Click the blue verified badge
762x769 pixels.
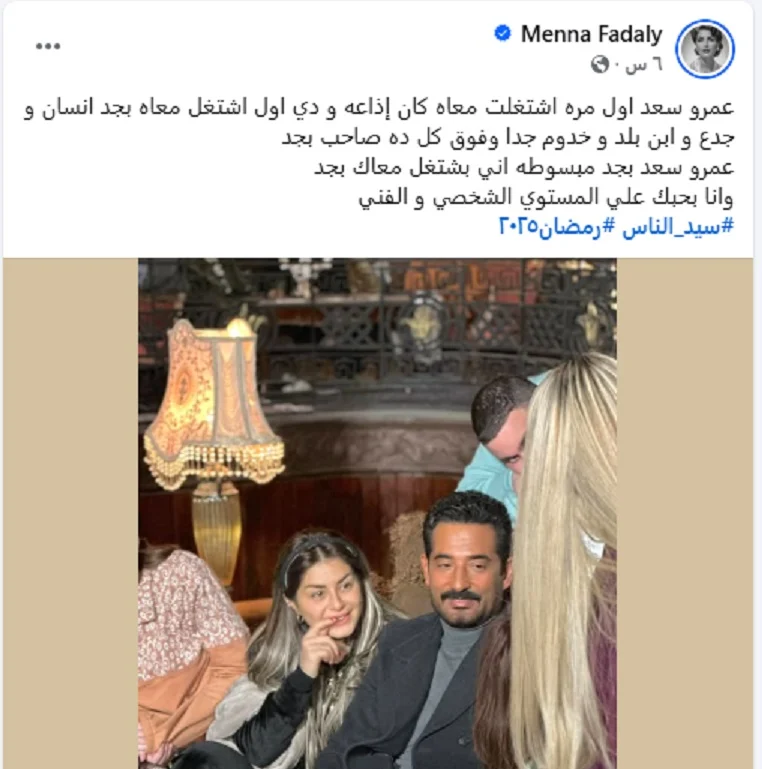[x=503, y=34]
